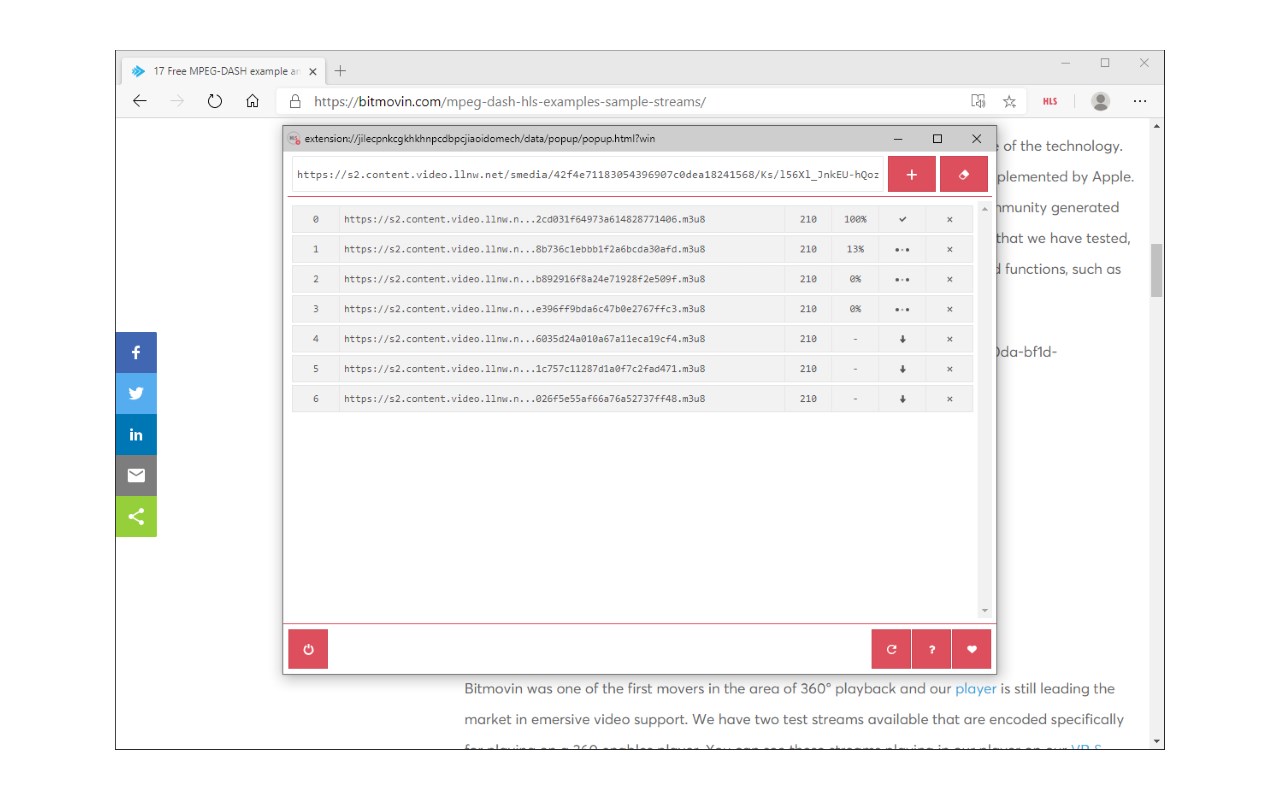Remove row 3 with its x button

click(949, 309)
